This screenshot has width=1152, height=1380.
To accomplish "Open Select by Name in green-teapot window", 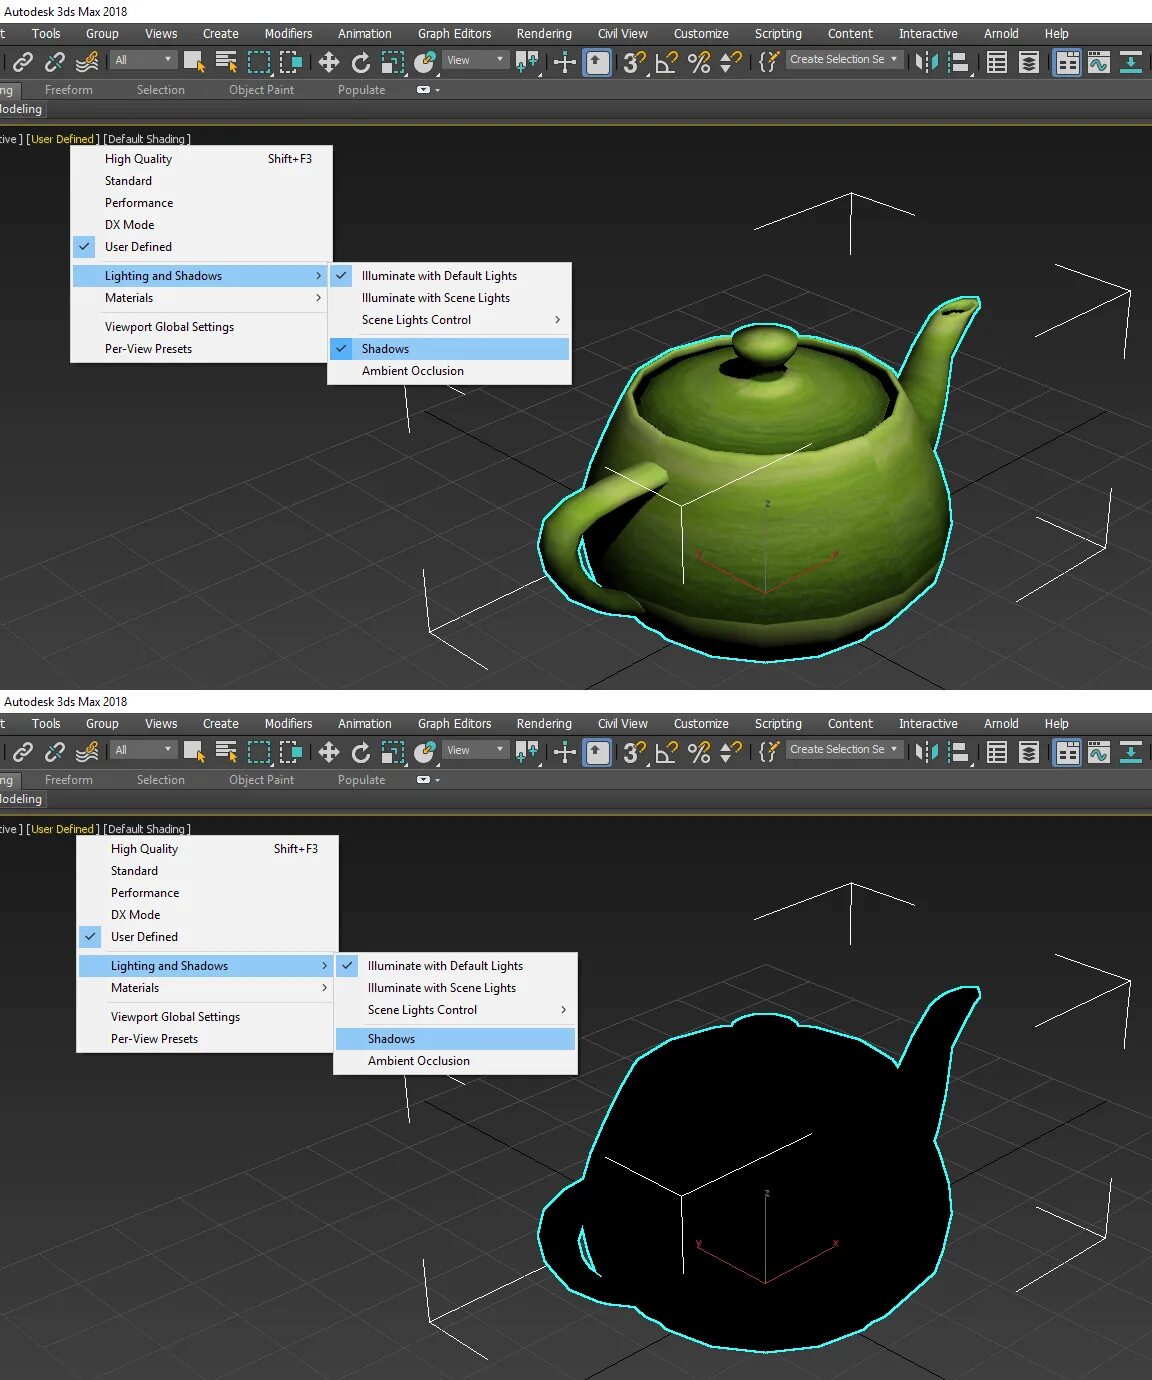I will 227,62.
